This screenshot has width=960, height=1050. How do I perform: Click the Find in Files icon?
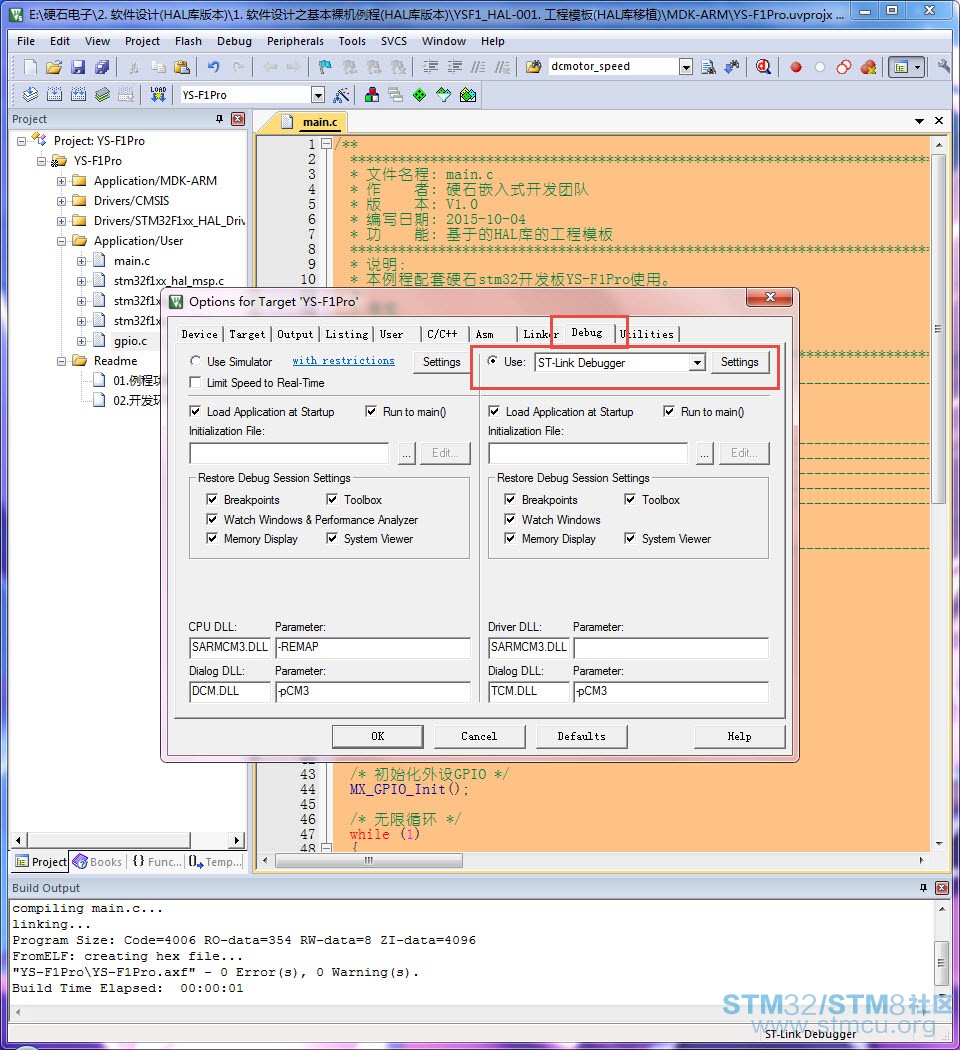(x=534, y=66)
